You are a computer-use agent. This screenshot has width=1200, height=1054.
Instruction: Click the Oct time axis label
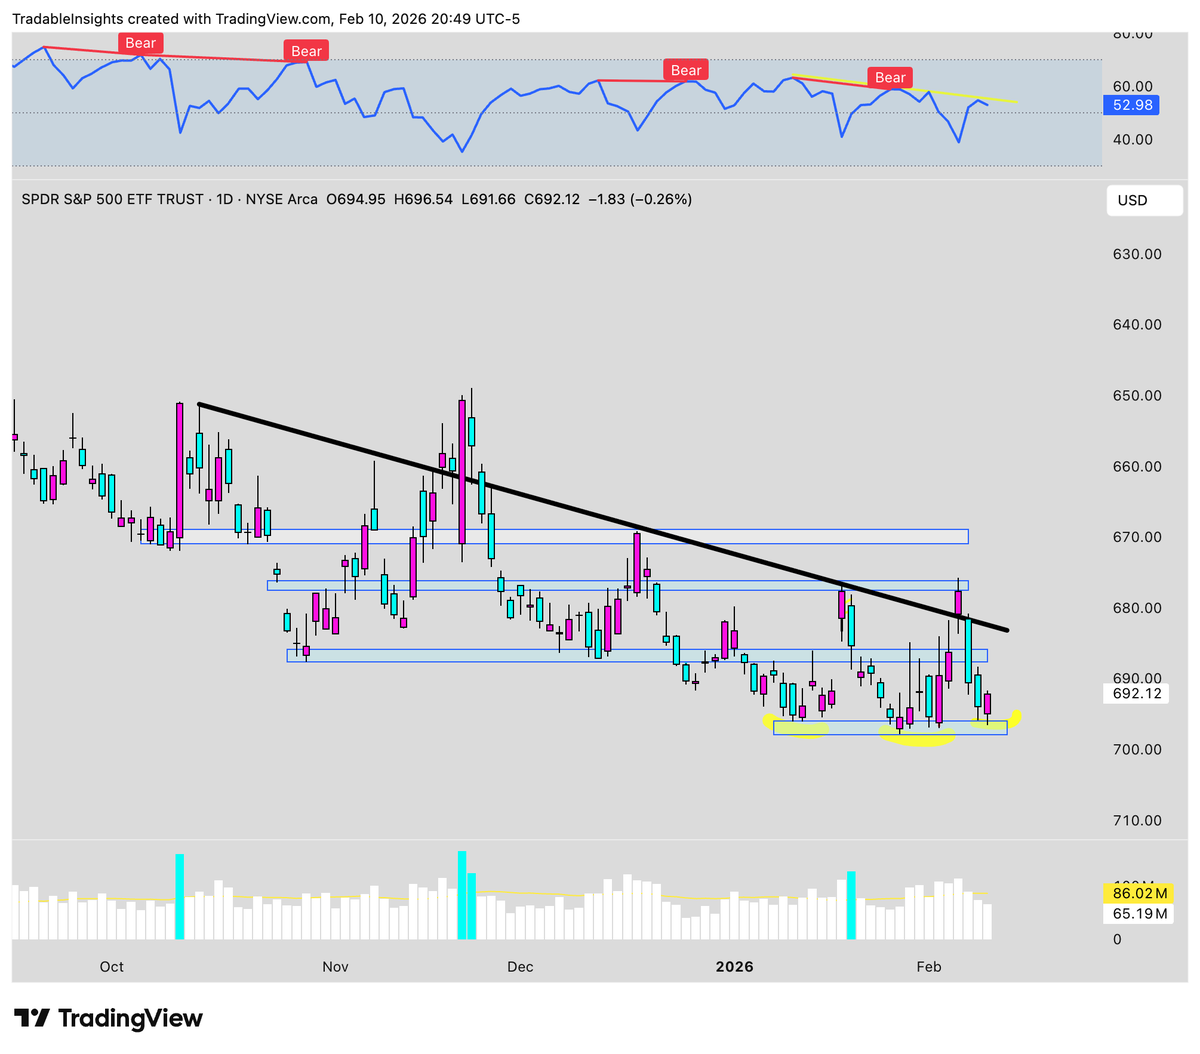[112, 966]
